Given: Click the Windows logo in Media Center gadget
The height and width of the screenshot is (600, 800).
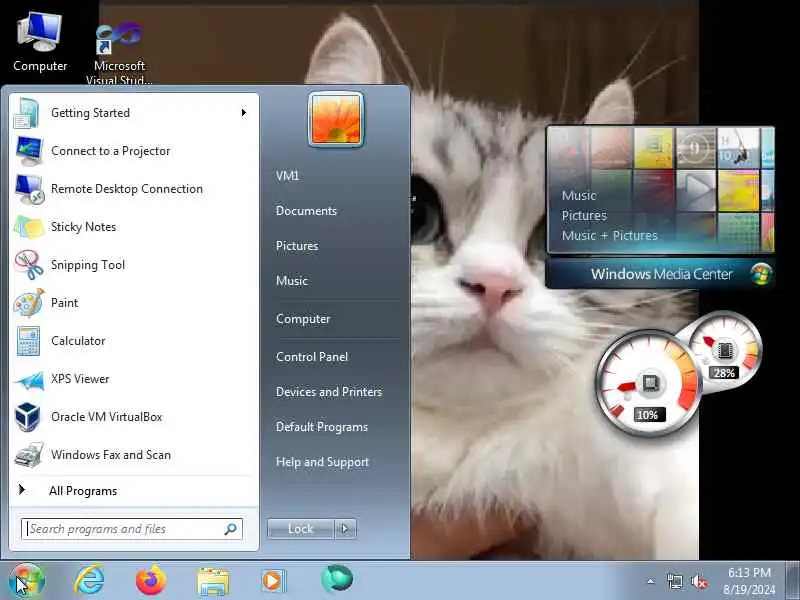Looking at the screenshot, I should (x=761, y=274).
